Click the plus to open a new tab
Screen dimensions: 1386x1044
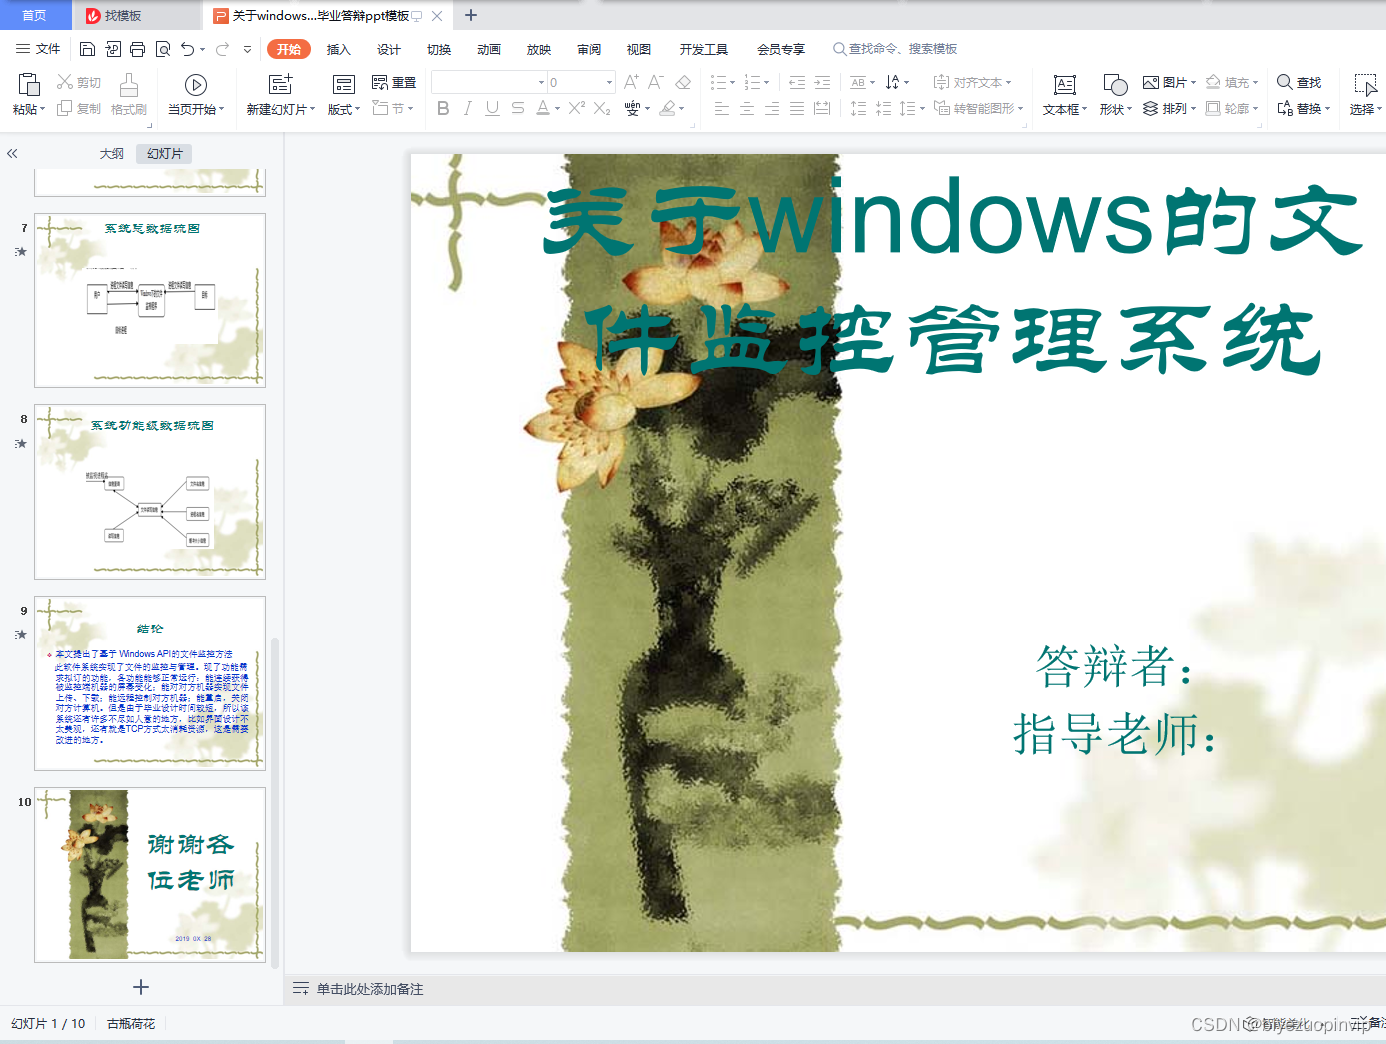[x=471, y=15]
